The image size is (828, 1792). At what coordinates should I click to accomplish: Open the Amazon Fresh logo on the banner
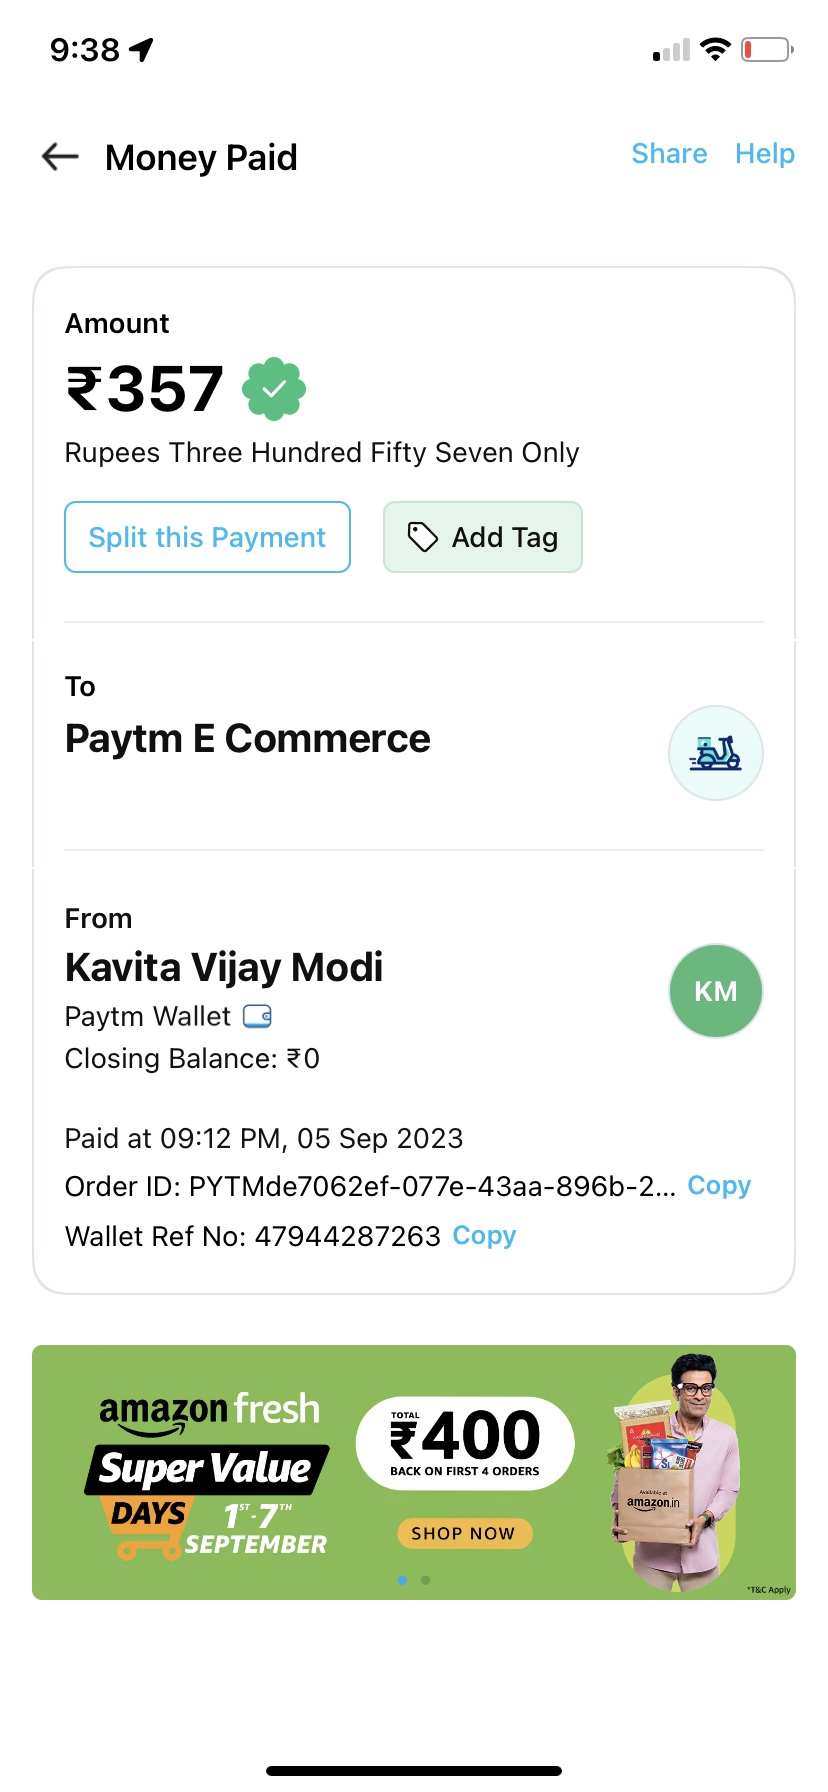point(210,1411)
